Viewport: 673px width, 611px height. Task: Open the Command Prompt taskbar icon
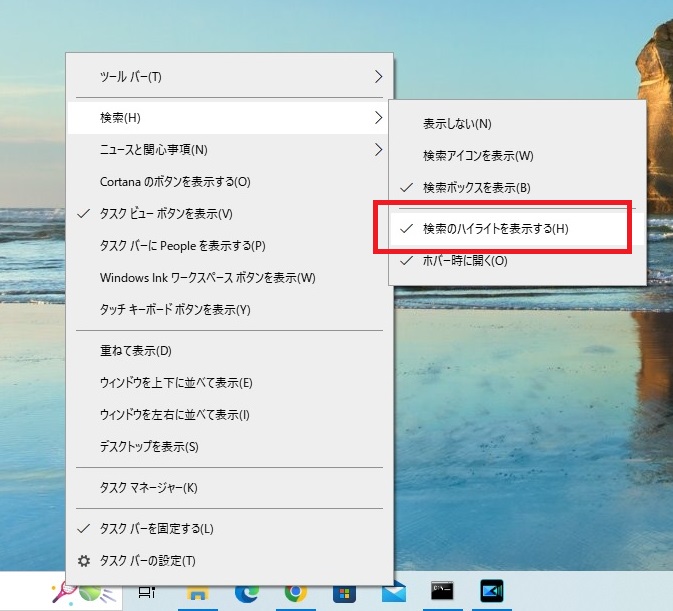coord(442,591)
